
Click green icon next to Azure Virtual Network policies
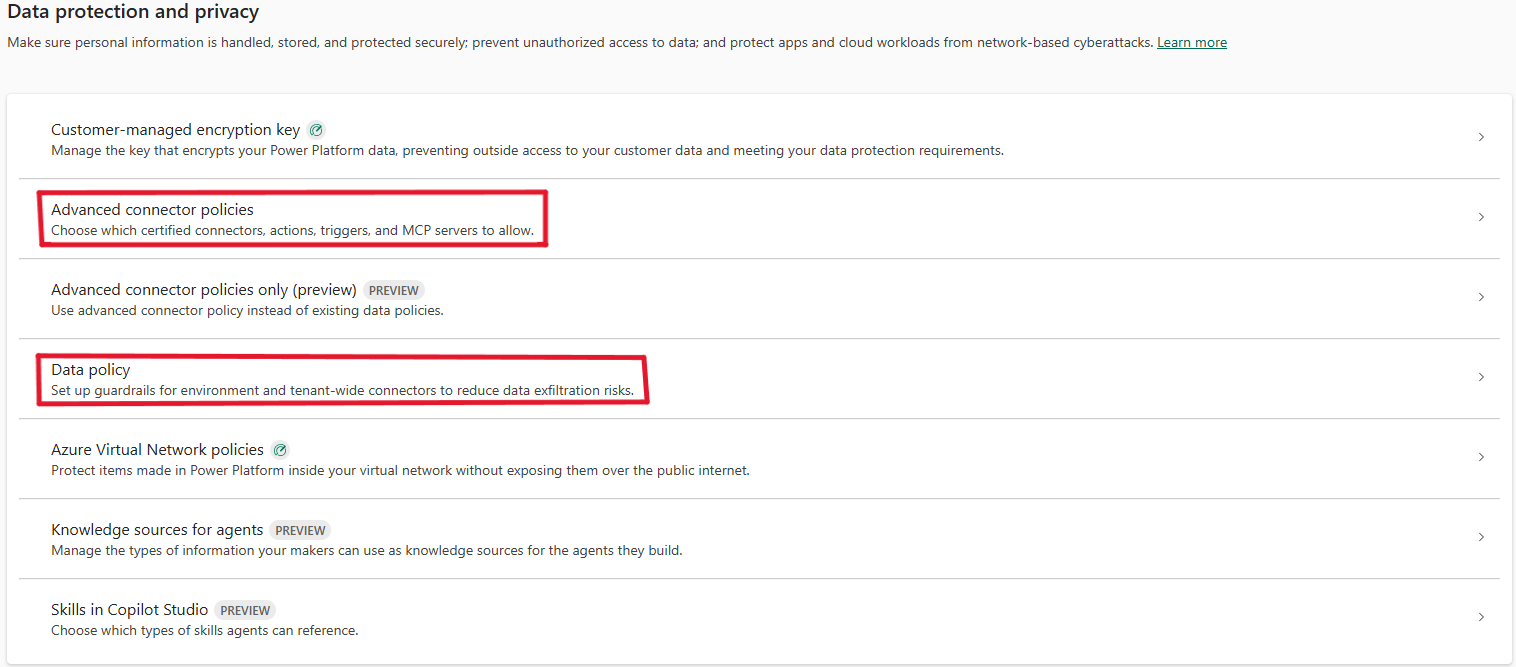(x=280, y=450)
